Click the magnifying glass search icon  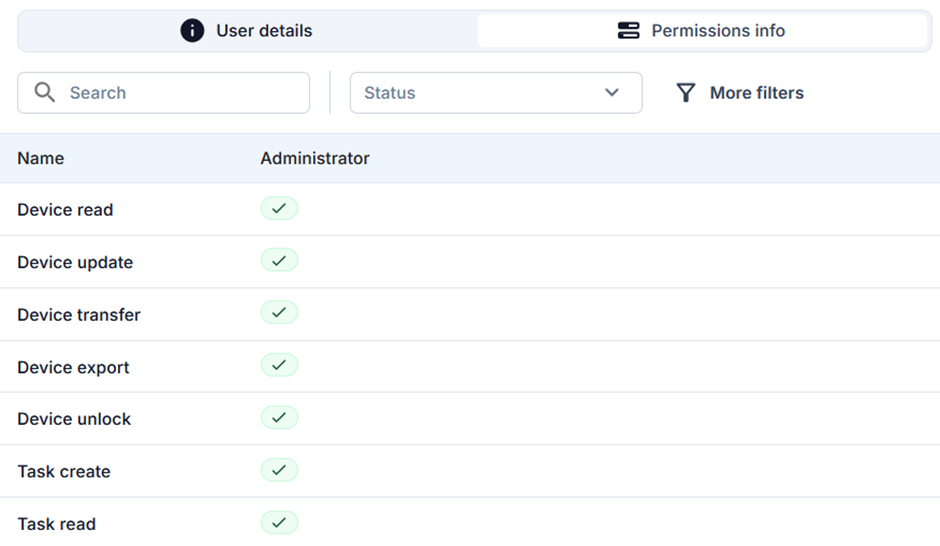45,93
